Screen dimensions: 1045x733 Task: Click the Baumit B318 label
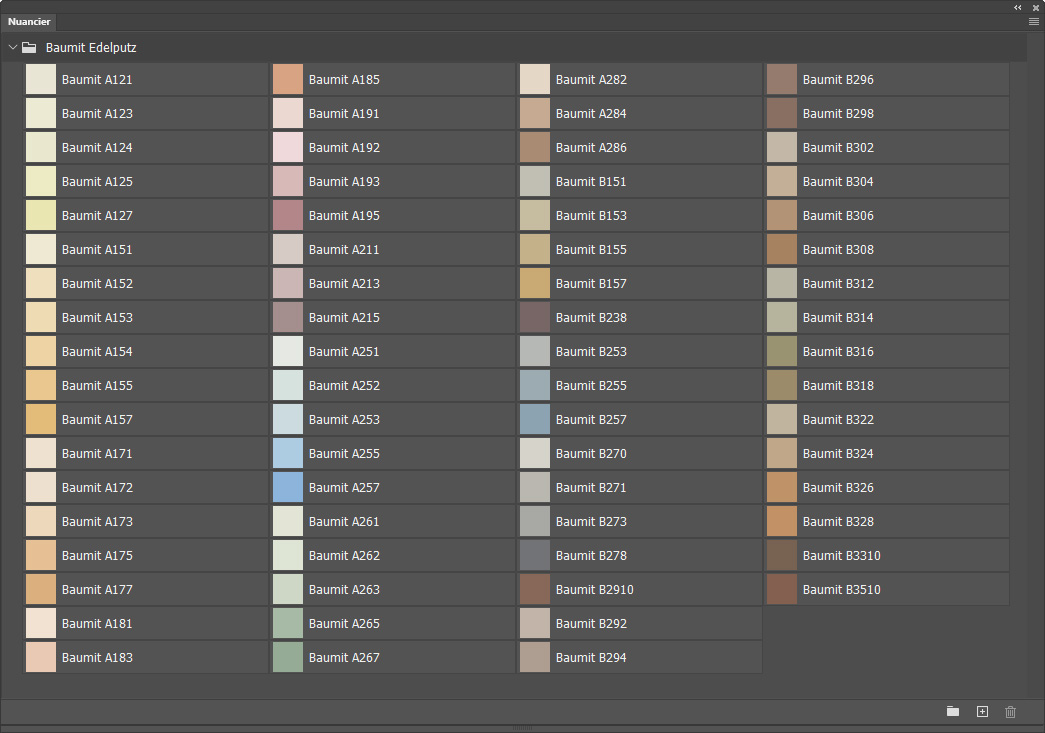(838, 385)
